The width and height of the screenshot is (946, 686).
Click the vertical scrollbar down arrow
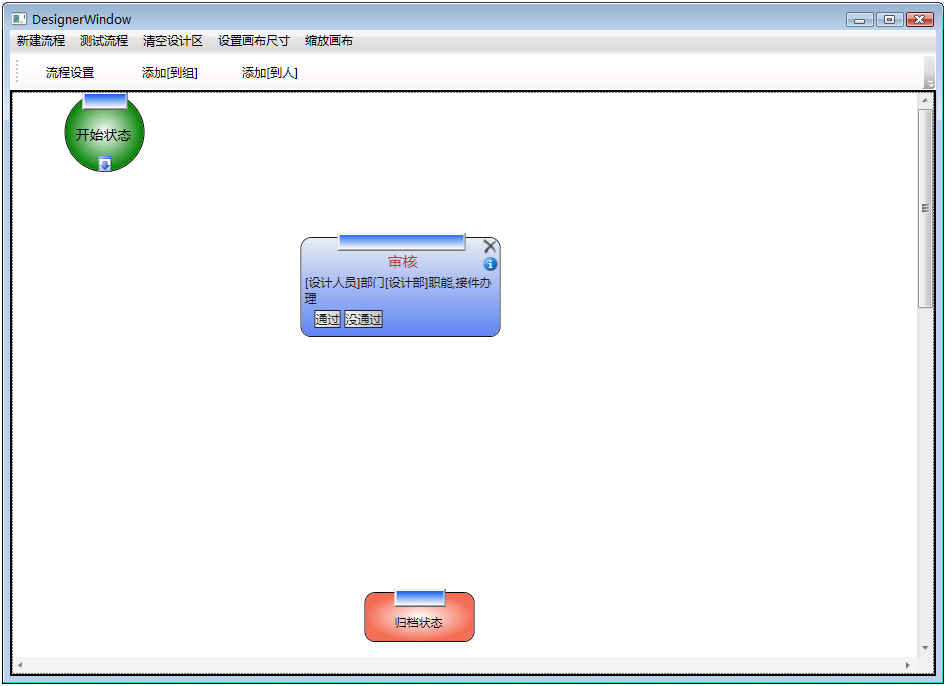[x=925, y=648]
